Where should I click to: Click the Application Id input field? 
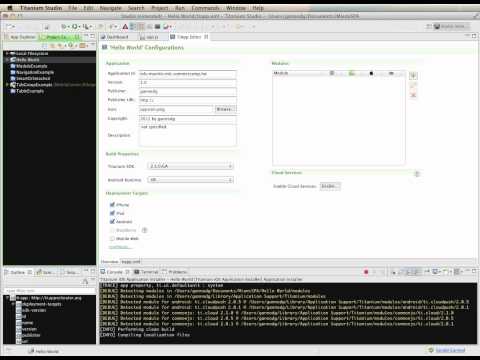click(x=188, y=74)
